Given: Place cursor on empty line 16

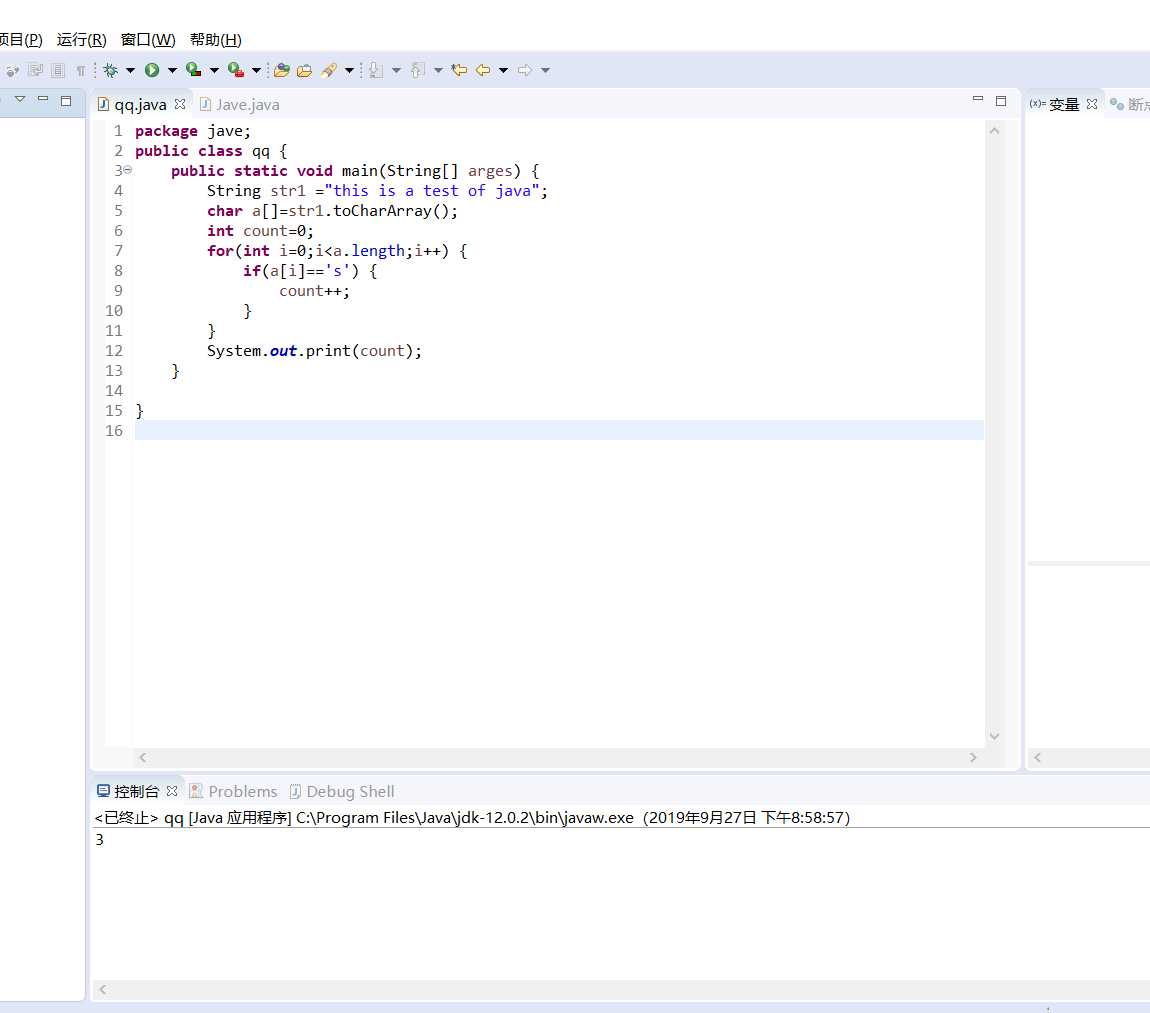Looking at the screenshot, I should tap(559, 431).
